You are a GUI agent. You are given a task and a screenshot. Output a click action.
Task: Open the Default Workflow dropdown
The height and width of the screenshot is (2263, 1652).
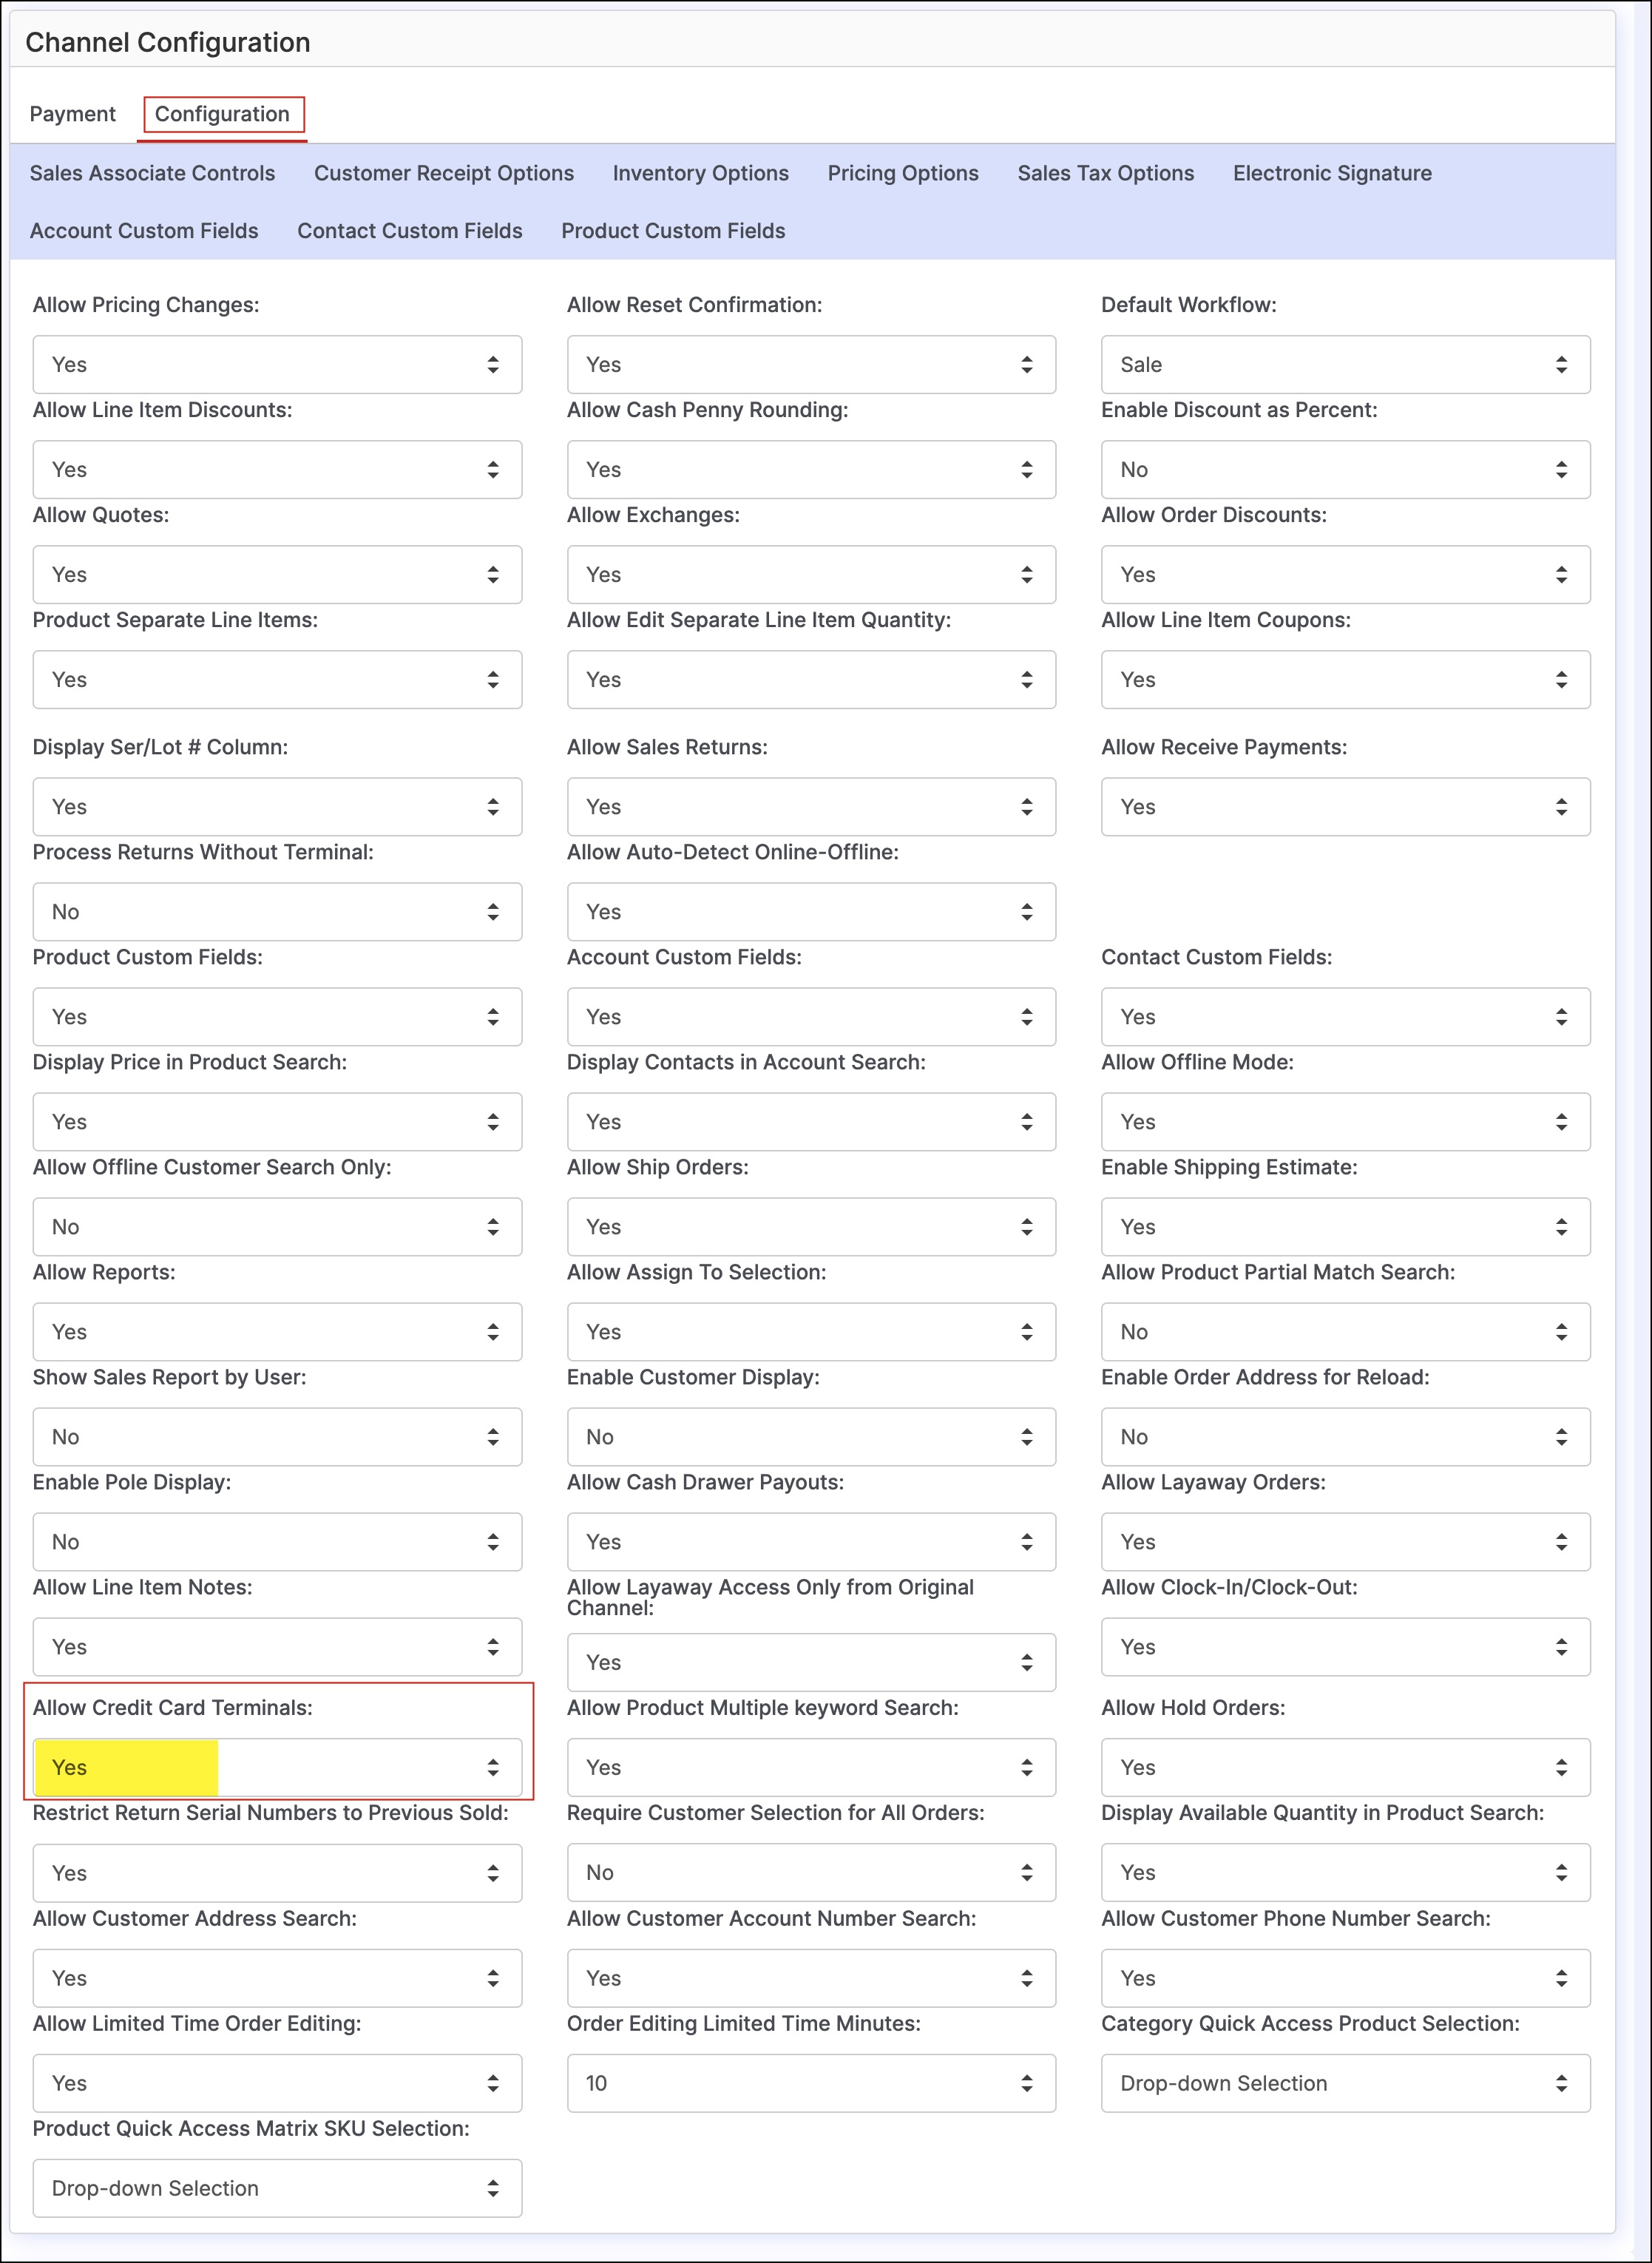tap(1344, 365)
